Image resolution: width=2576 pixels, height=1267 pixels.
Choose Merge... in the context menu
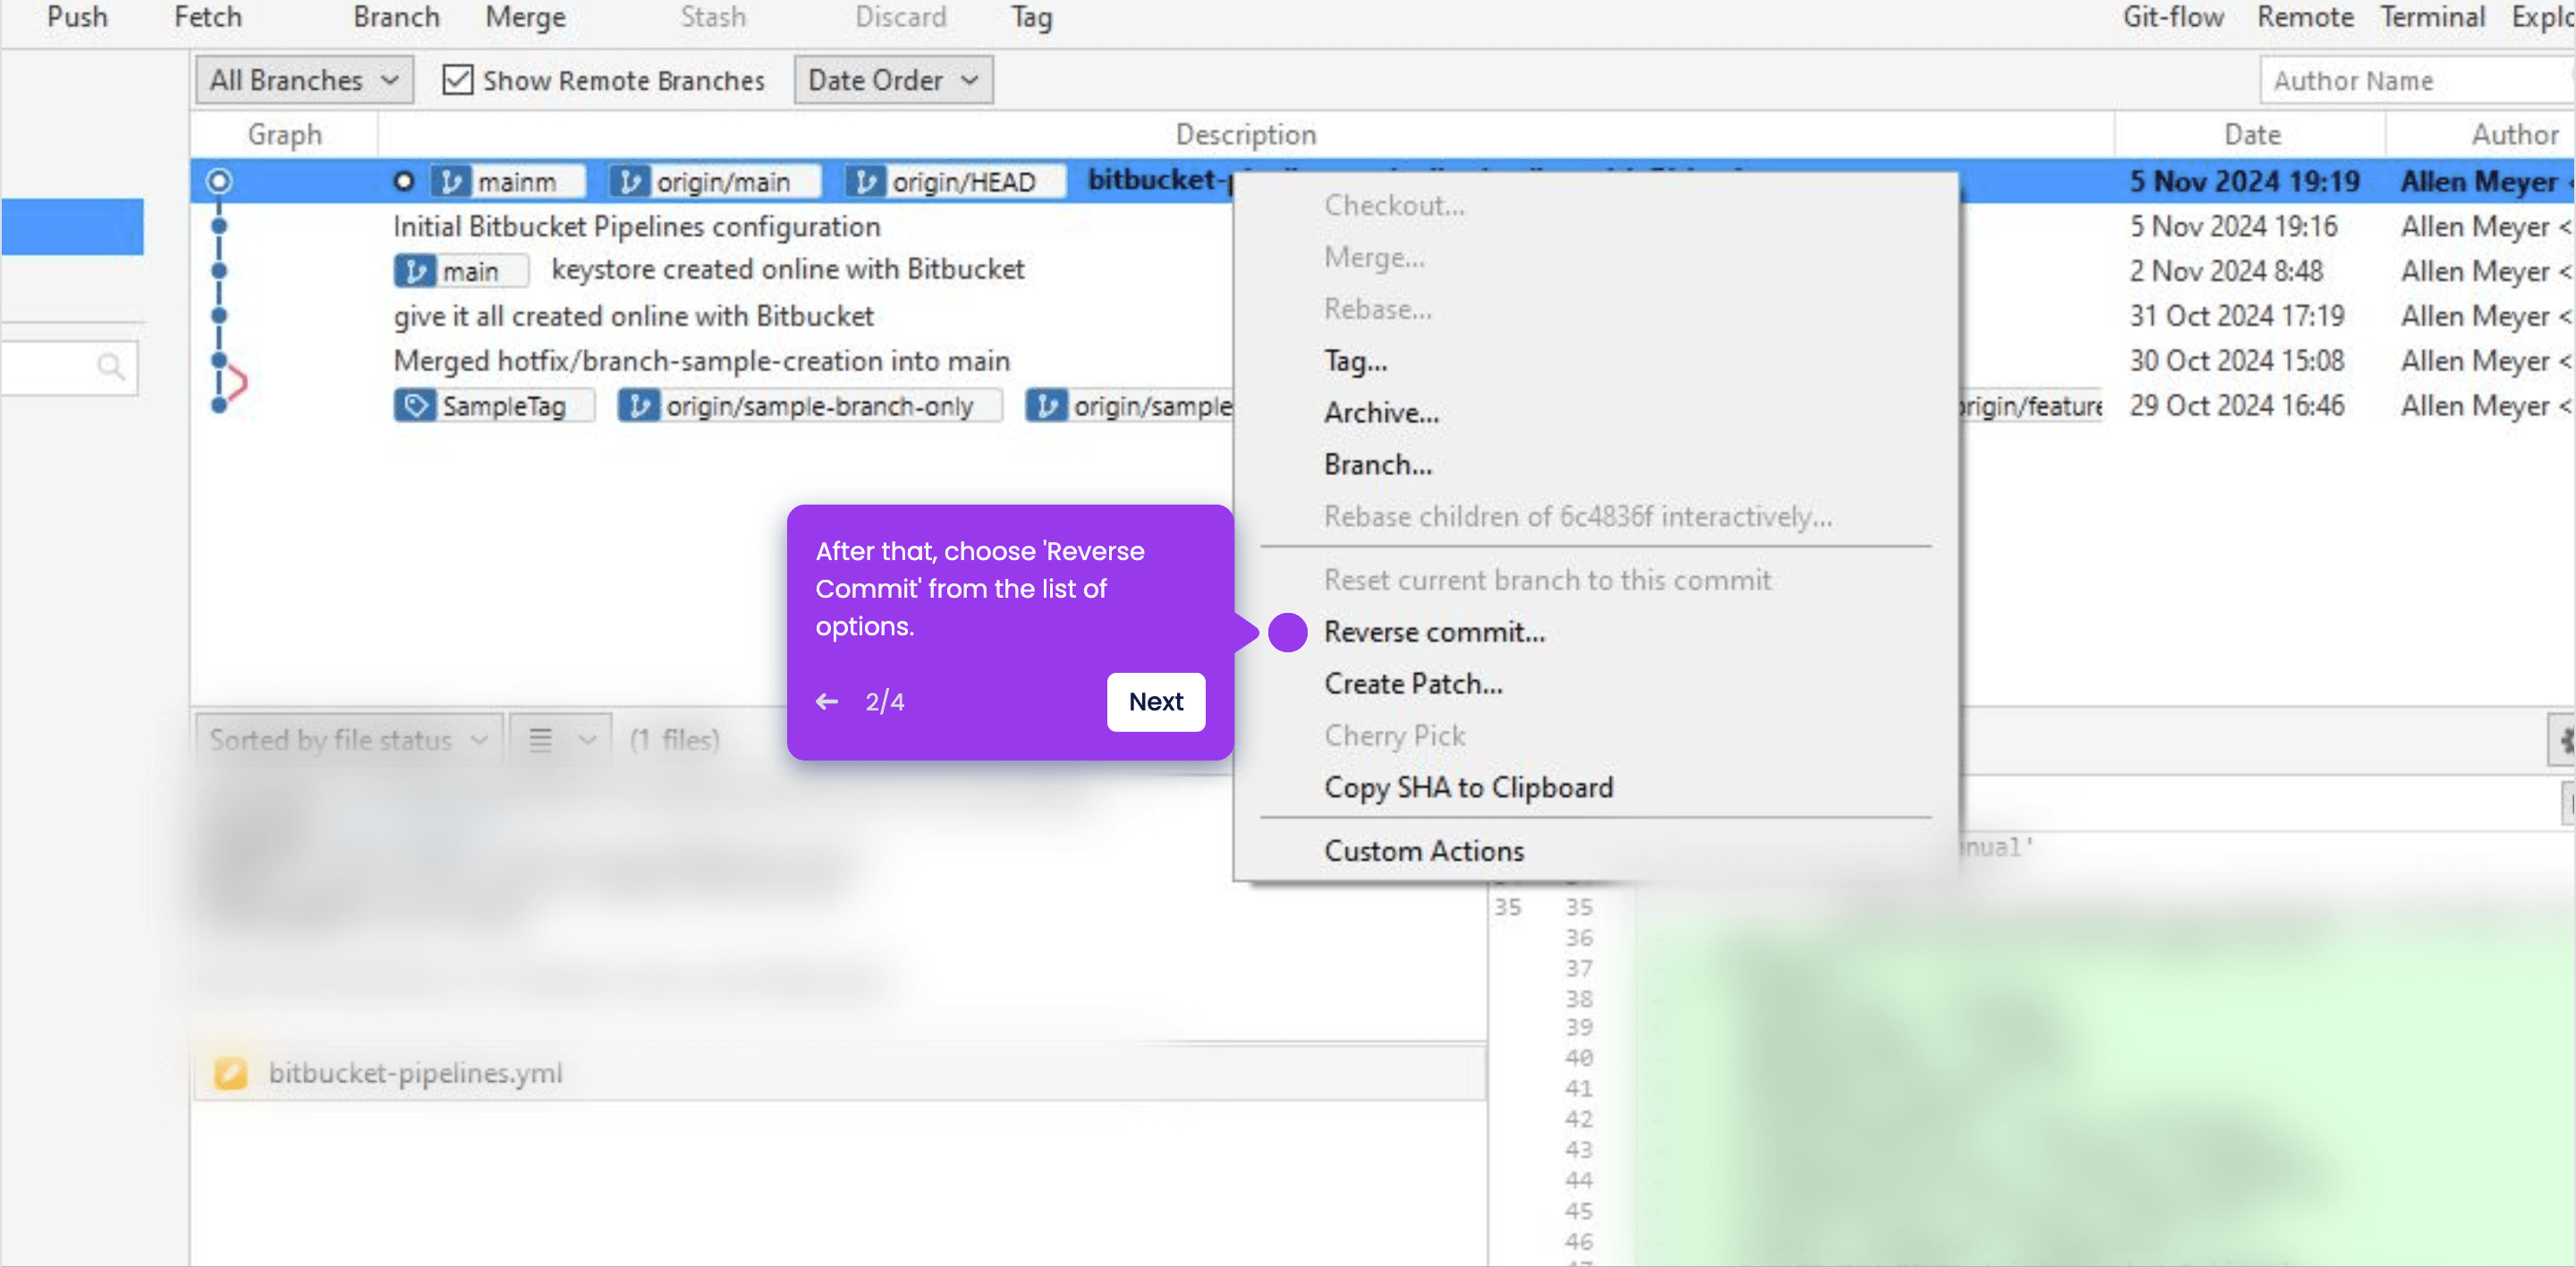click(x=1375, y=258)
